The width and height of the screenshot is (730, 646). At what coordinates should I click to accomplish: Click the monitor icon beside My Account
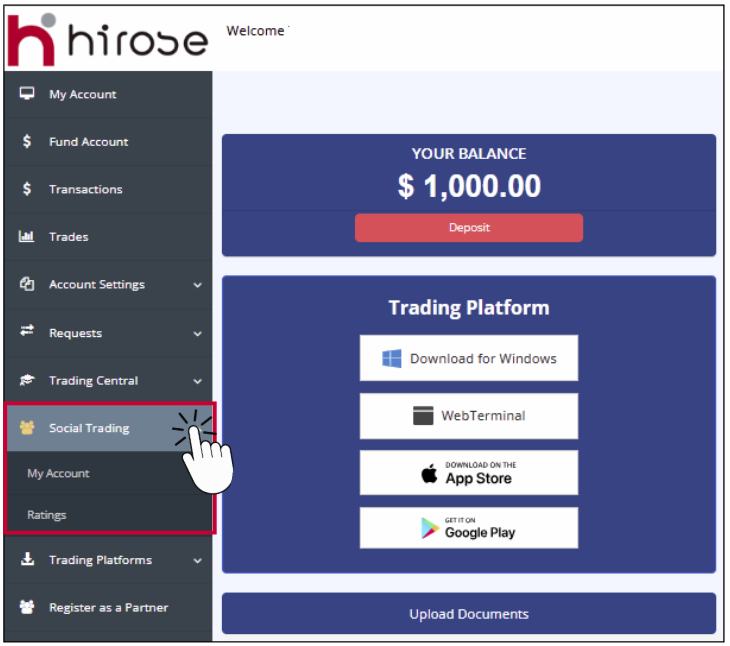click(27, 94)
